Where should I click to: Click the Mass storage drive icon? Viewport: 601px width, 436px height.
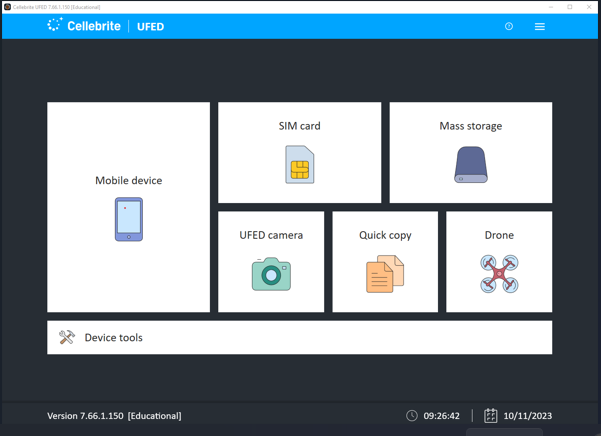click(471, 165)
